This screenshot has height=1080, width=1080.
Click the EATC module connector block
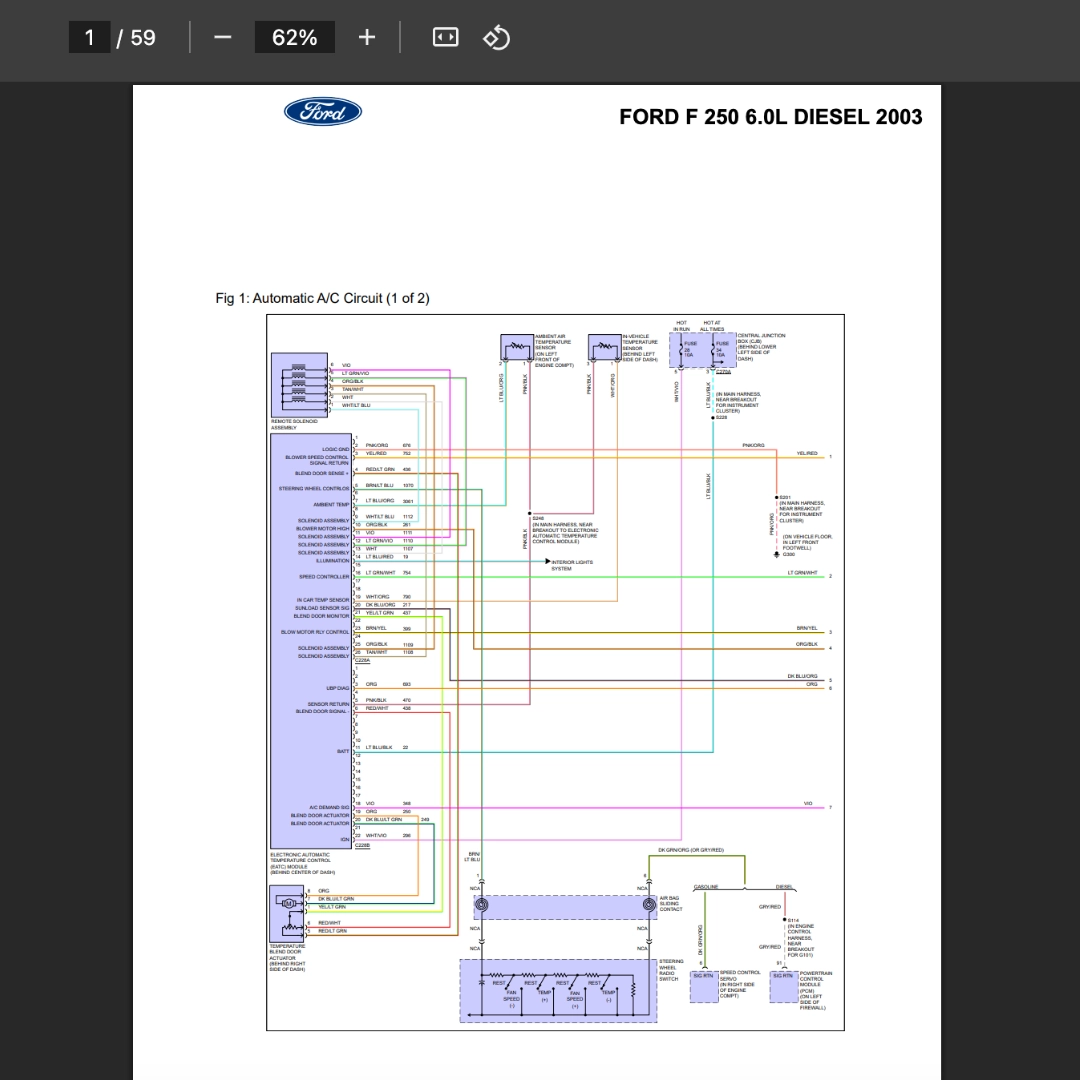click(311, 641)
